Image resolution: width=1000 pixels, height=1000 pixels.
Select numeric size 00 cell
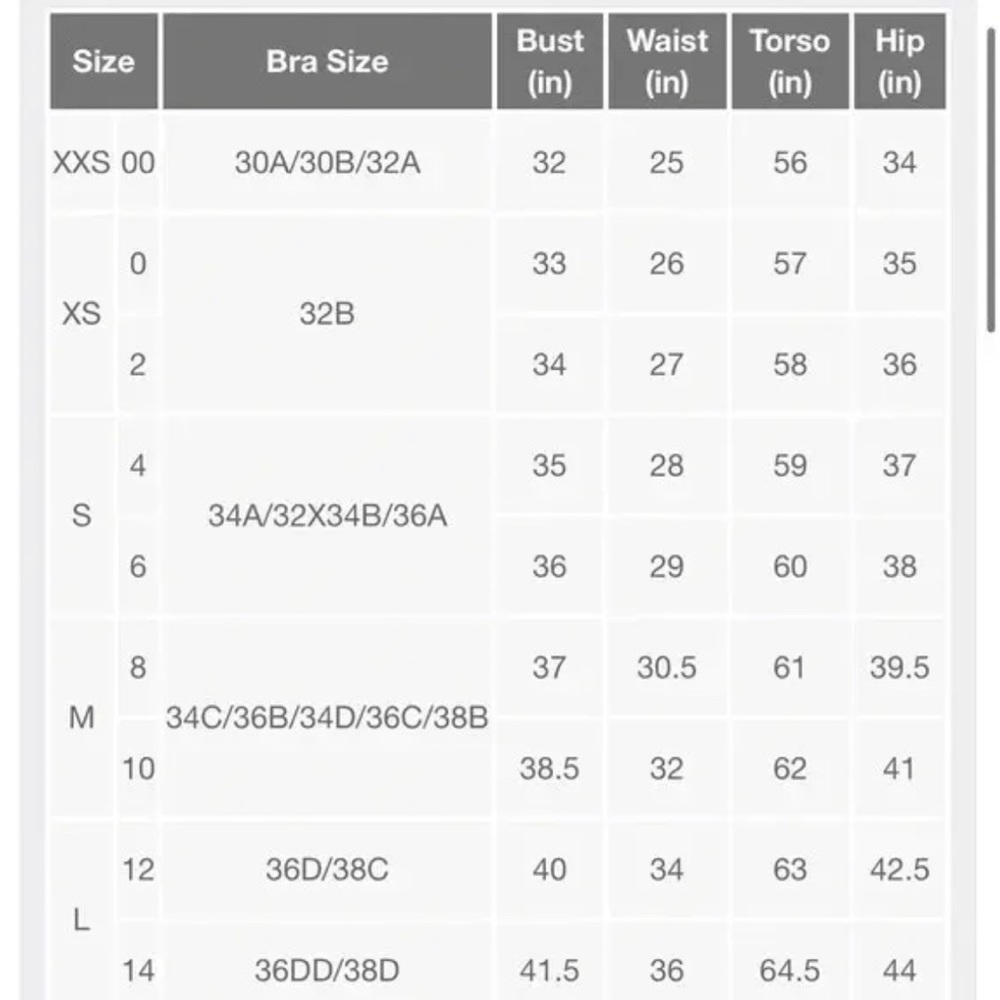tap(138, 163)
